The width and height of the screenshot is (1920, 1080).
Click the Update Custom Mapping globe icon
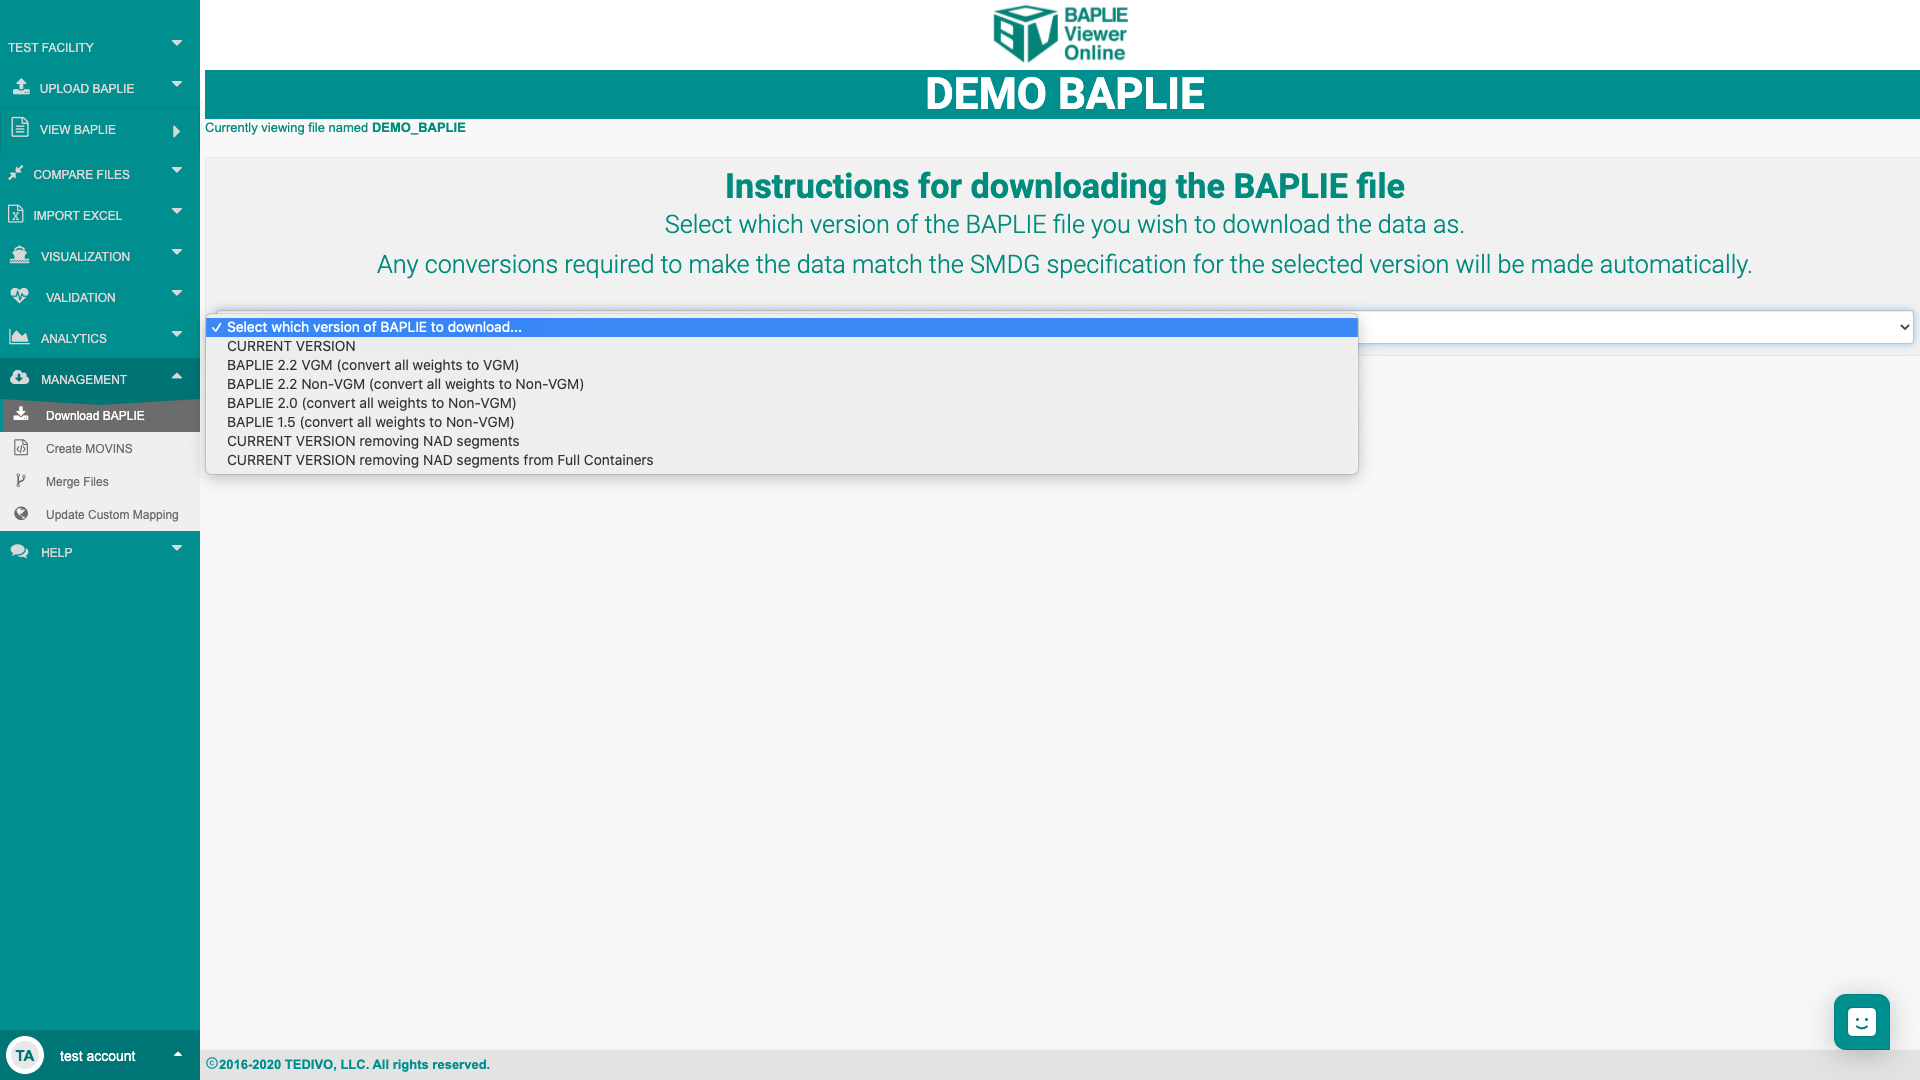pos(21,514)
